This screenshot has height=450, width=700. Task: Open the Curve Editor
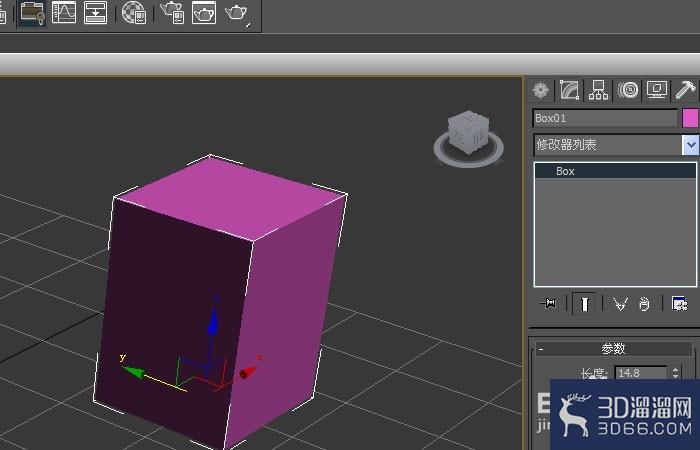pyautogui.click(x=63, y=12)
